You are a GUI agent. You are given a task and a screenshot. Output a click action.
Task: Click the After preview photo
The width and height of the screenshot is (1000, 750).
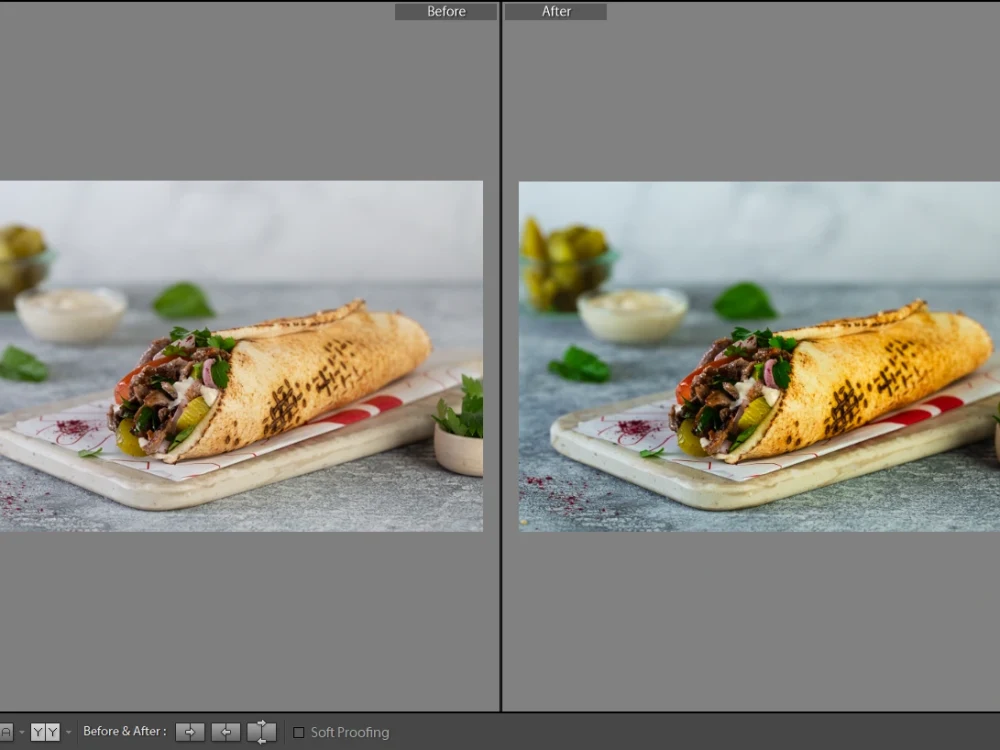click(x=759, y=357)
